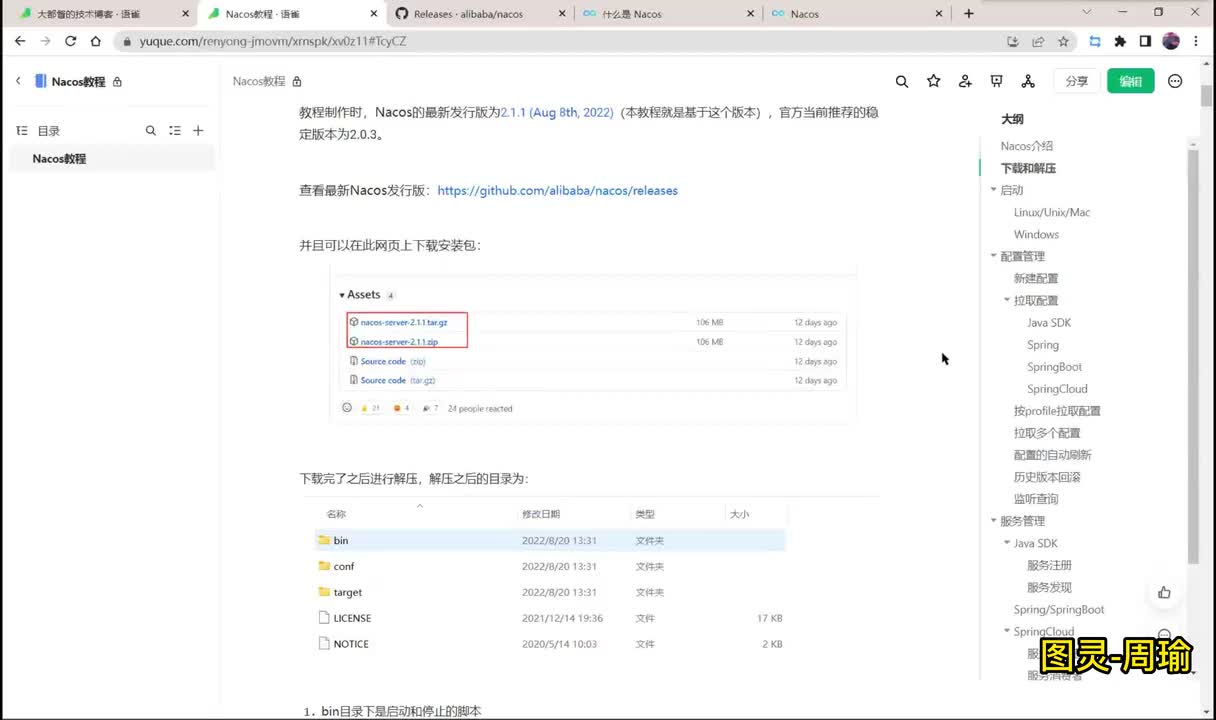1216x720 pixels.
Task: Toggle the browser side panel icon
Action: (1145, 41)
